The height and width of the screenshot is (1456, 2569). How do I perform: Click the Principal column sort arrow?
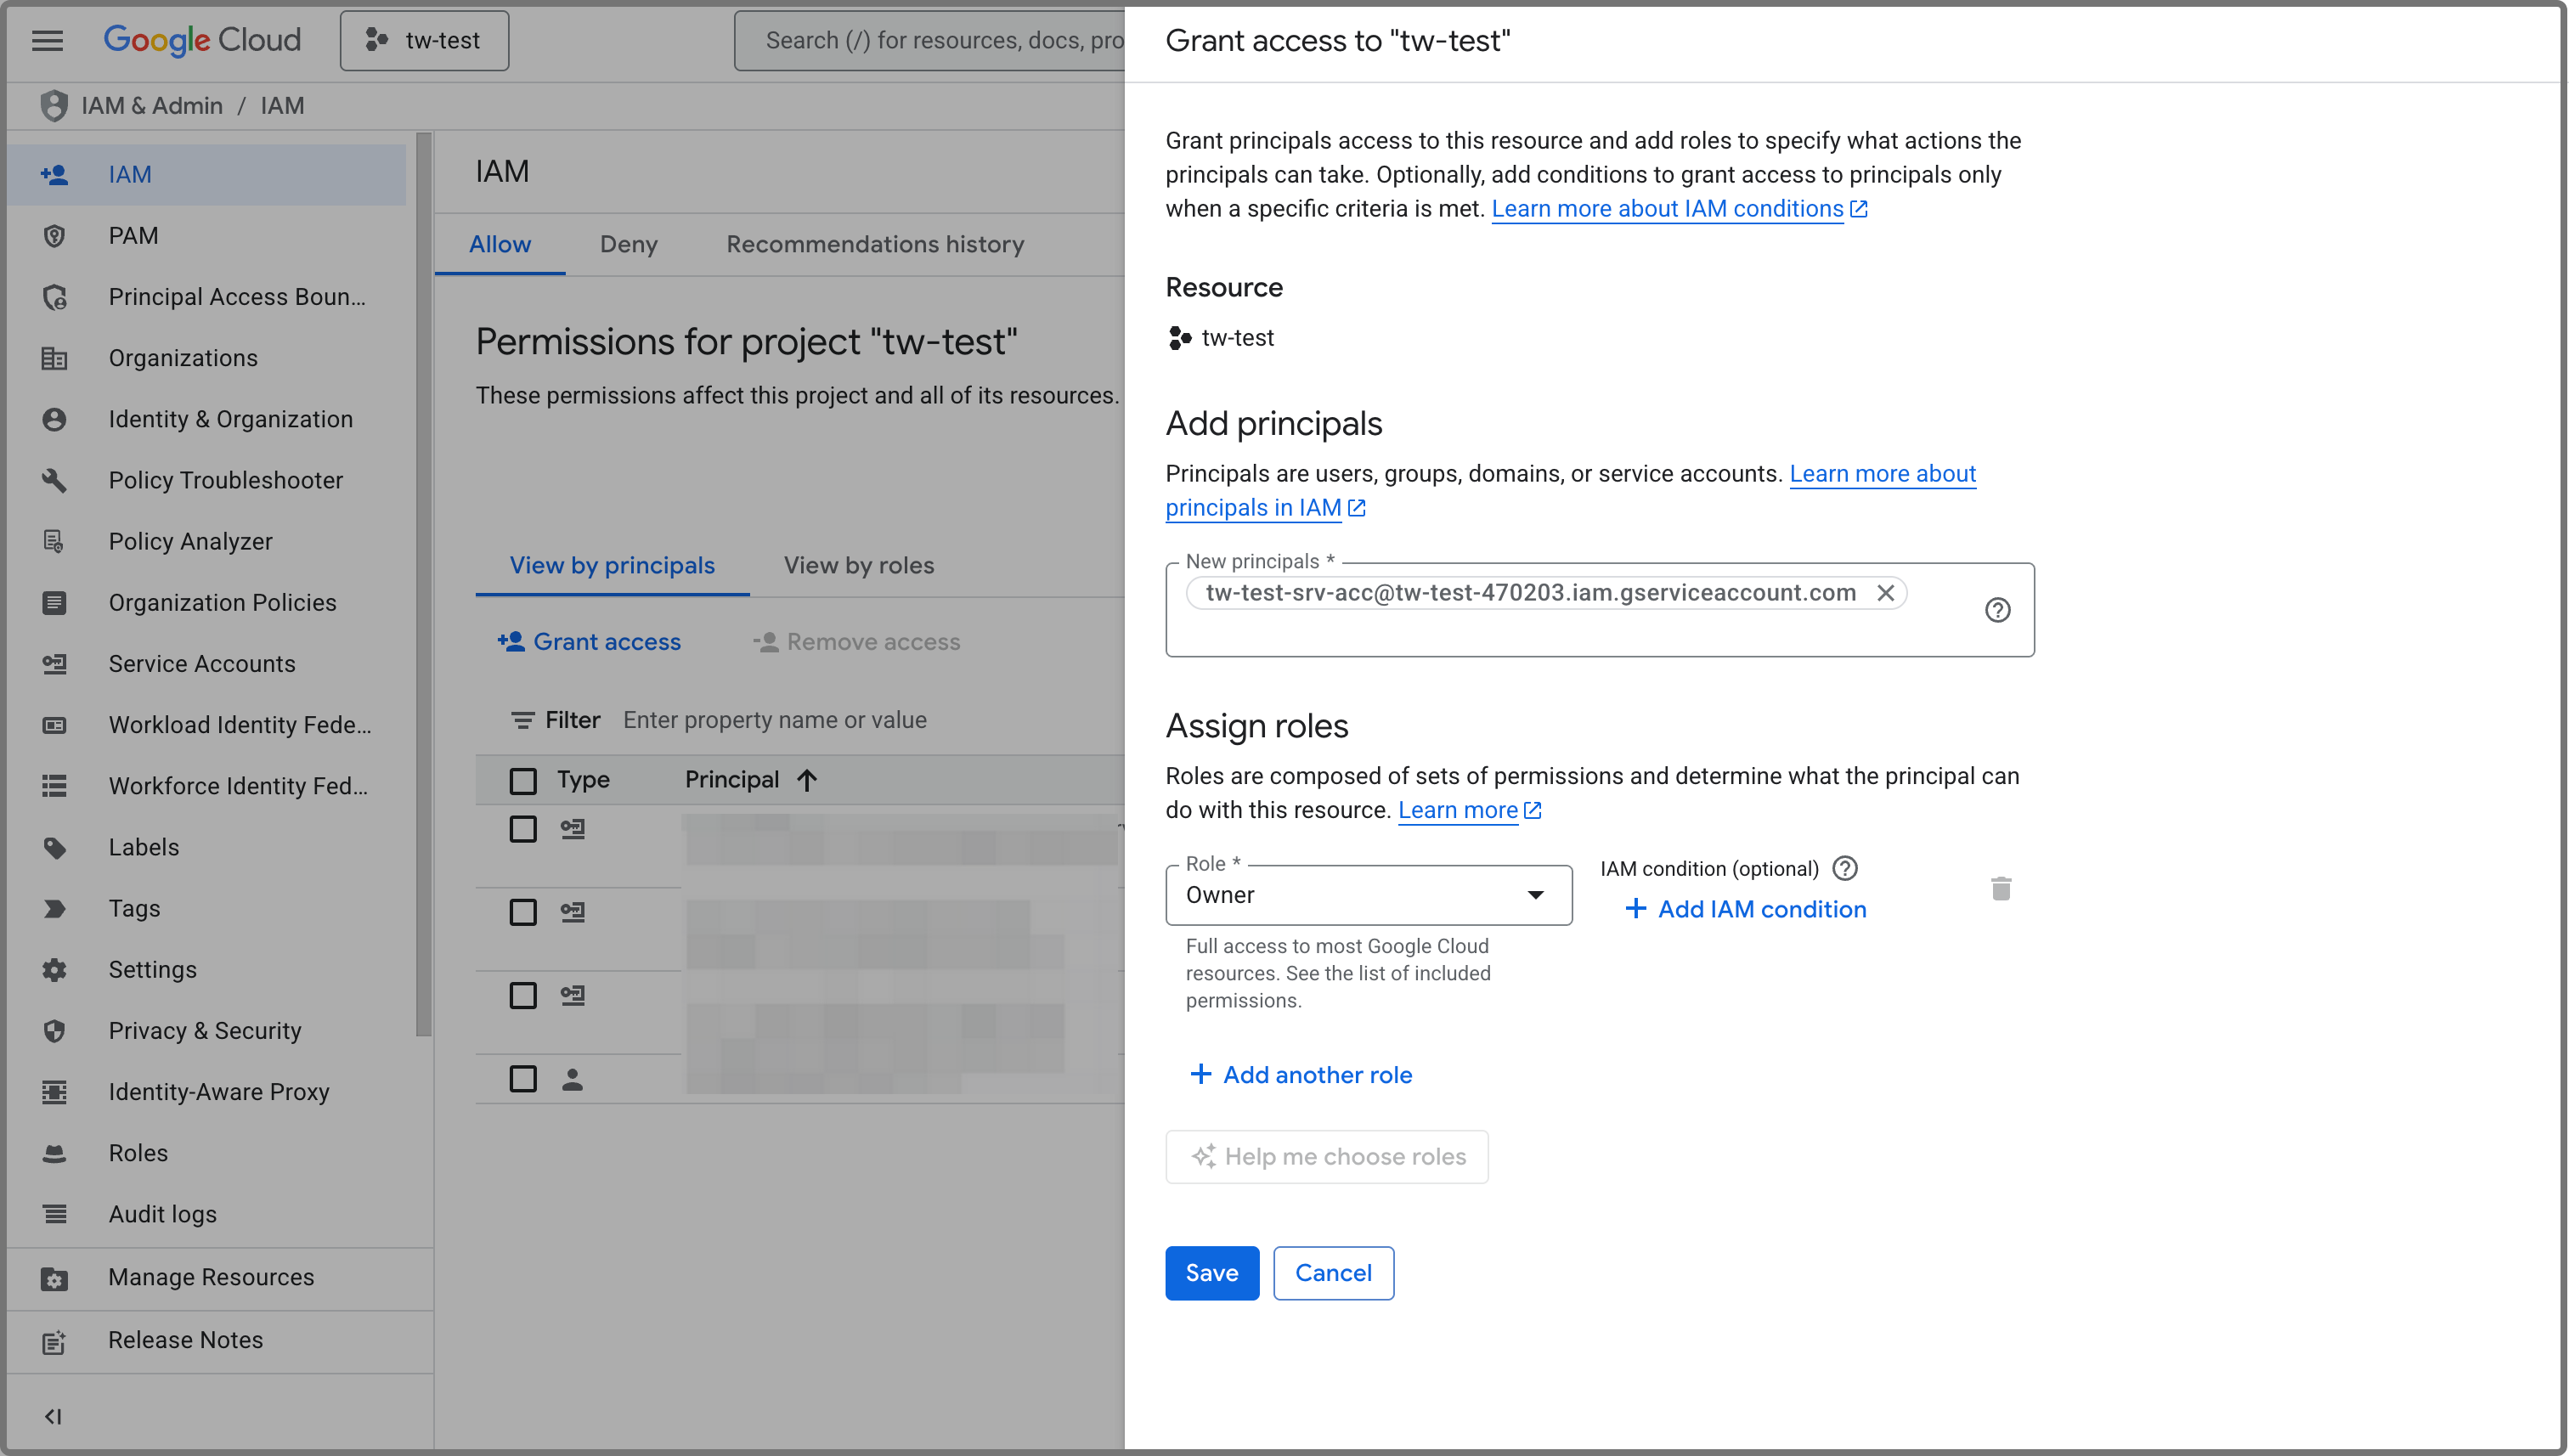click(x=807, y=780)
